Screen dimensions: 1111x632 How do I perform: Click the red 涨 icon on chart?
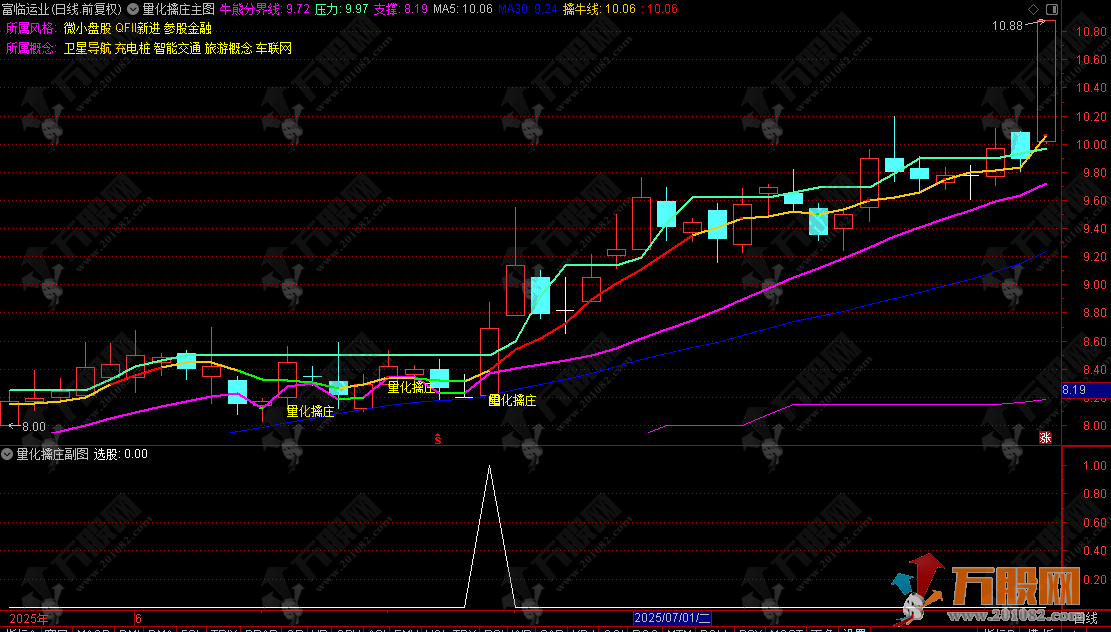[x=1045, y=437]
